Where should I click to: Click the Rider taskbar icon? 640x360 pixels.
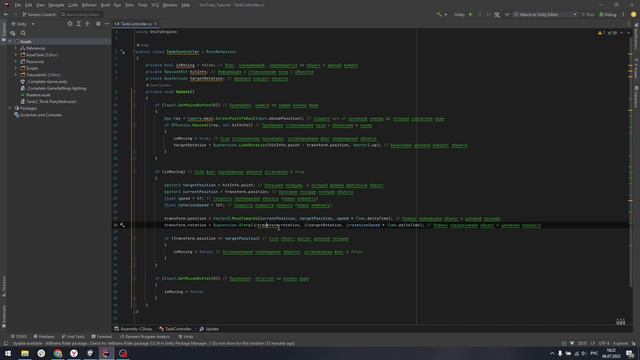[x=107, y=353]
